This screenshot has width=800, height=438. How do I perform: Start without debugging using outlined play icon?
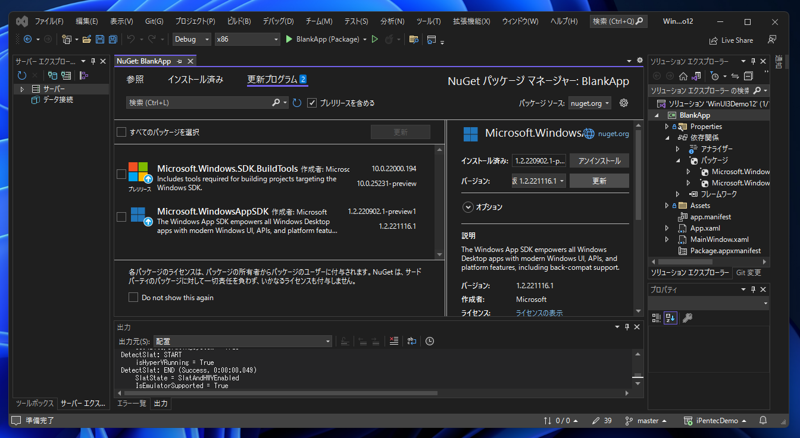375,39
